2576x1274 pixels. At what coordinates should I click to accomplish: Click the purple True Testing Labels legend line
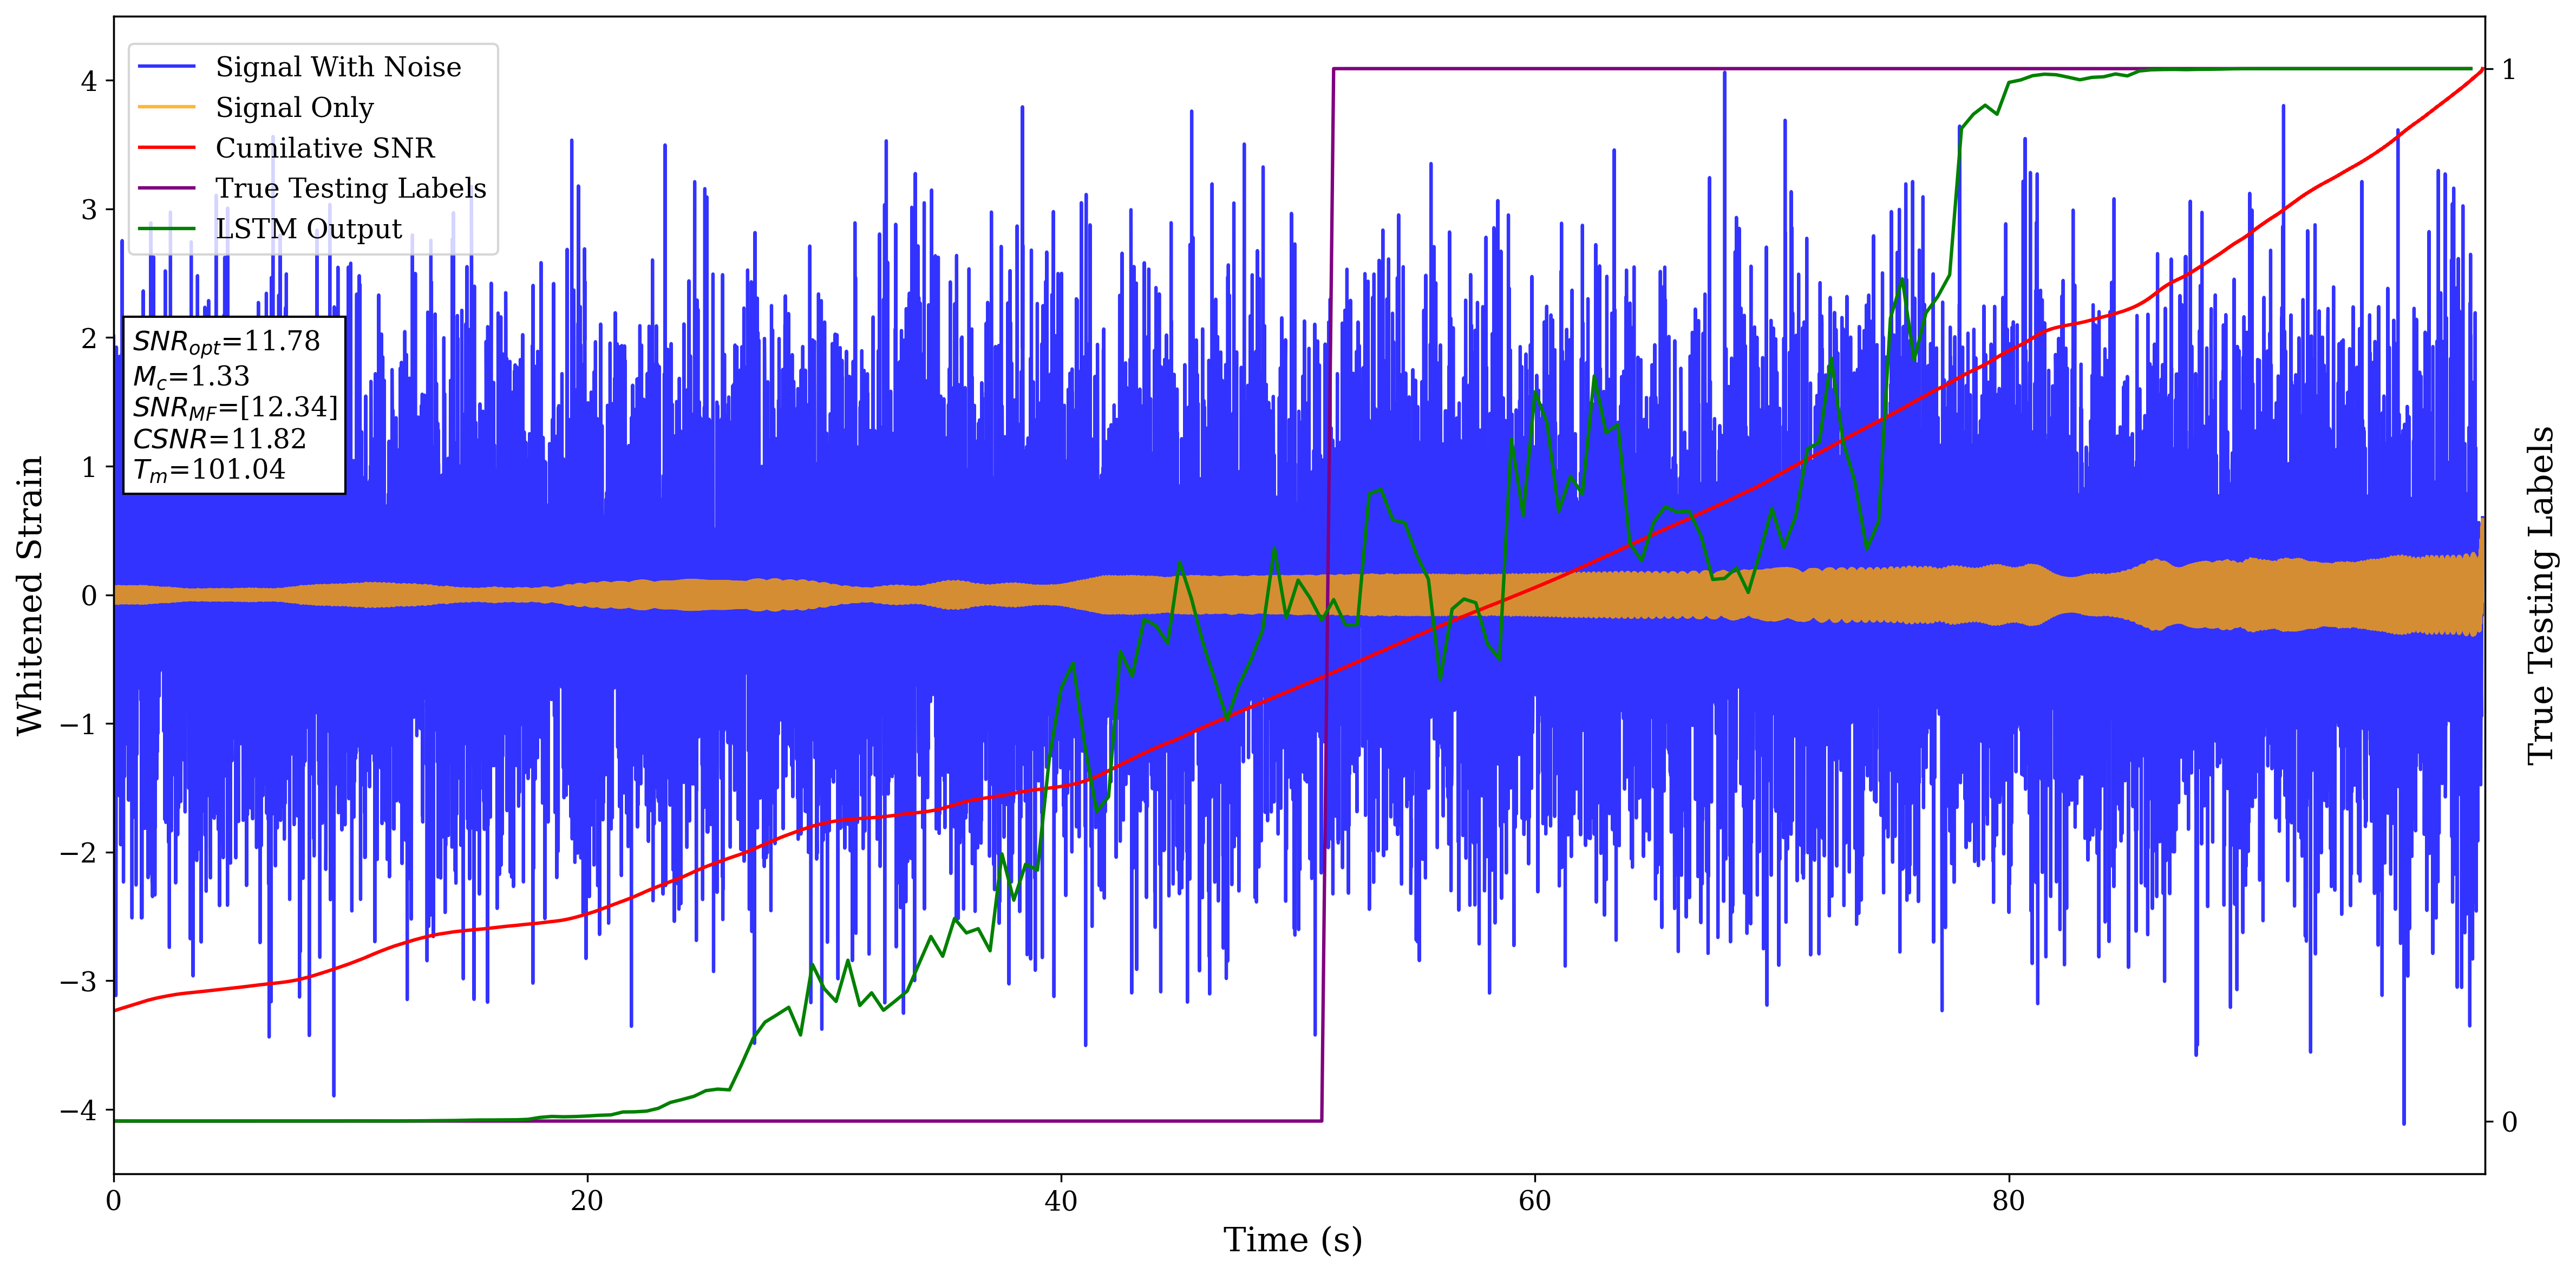166,188
